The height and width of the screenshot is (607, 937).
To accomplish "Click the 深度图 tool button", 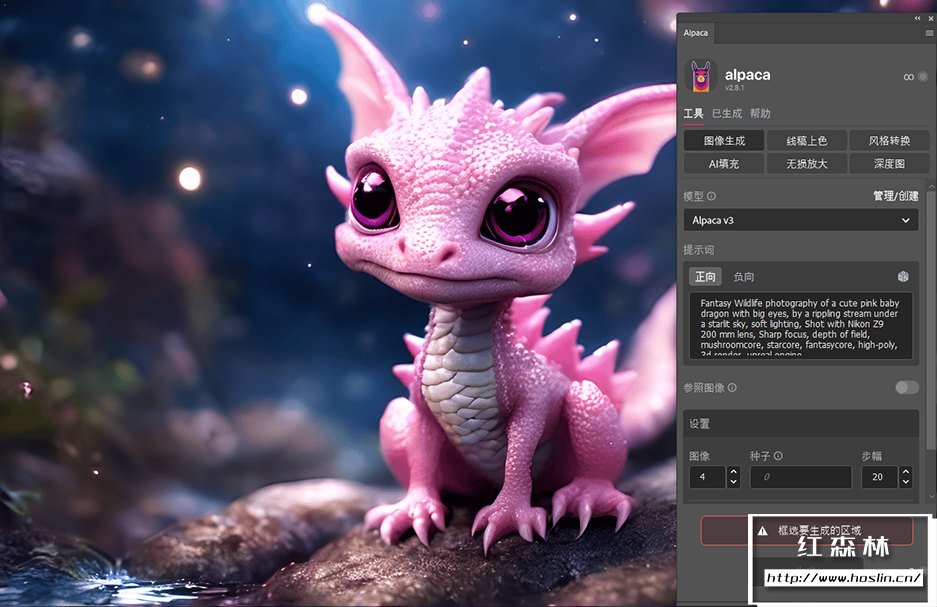I will click(x=889, y=164).
